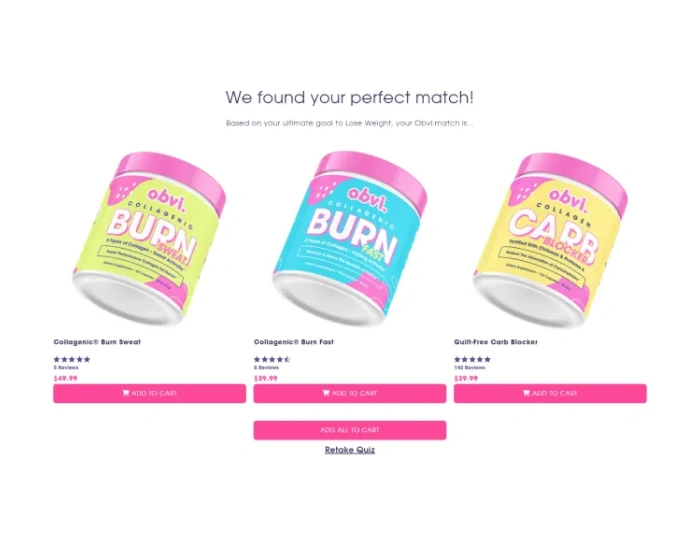The width and height of the screenshot is (700, 550).
Task: Click cart icon on Burn Fast button
Action: click(326, 393)
